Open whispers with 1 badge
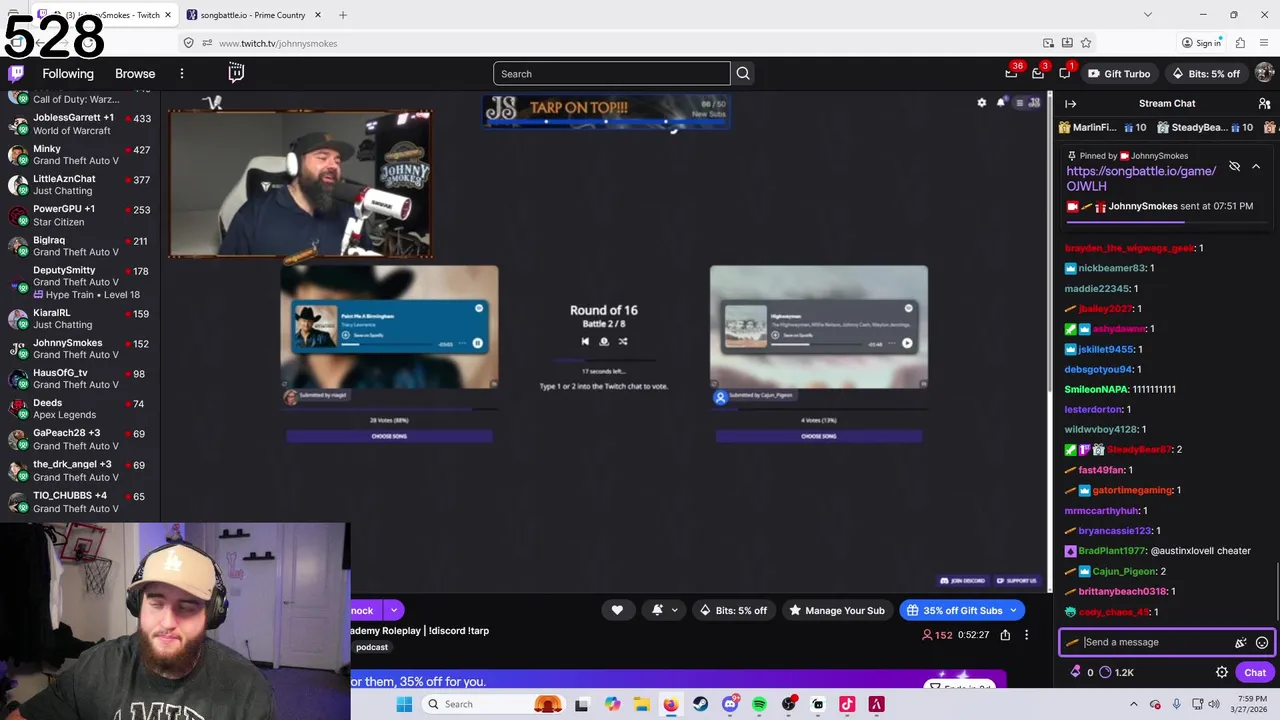 tap(1065, 73)
